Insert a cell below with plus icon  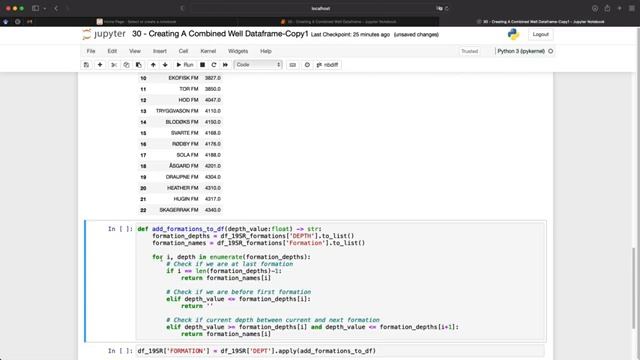tap(100, 65)
